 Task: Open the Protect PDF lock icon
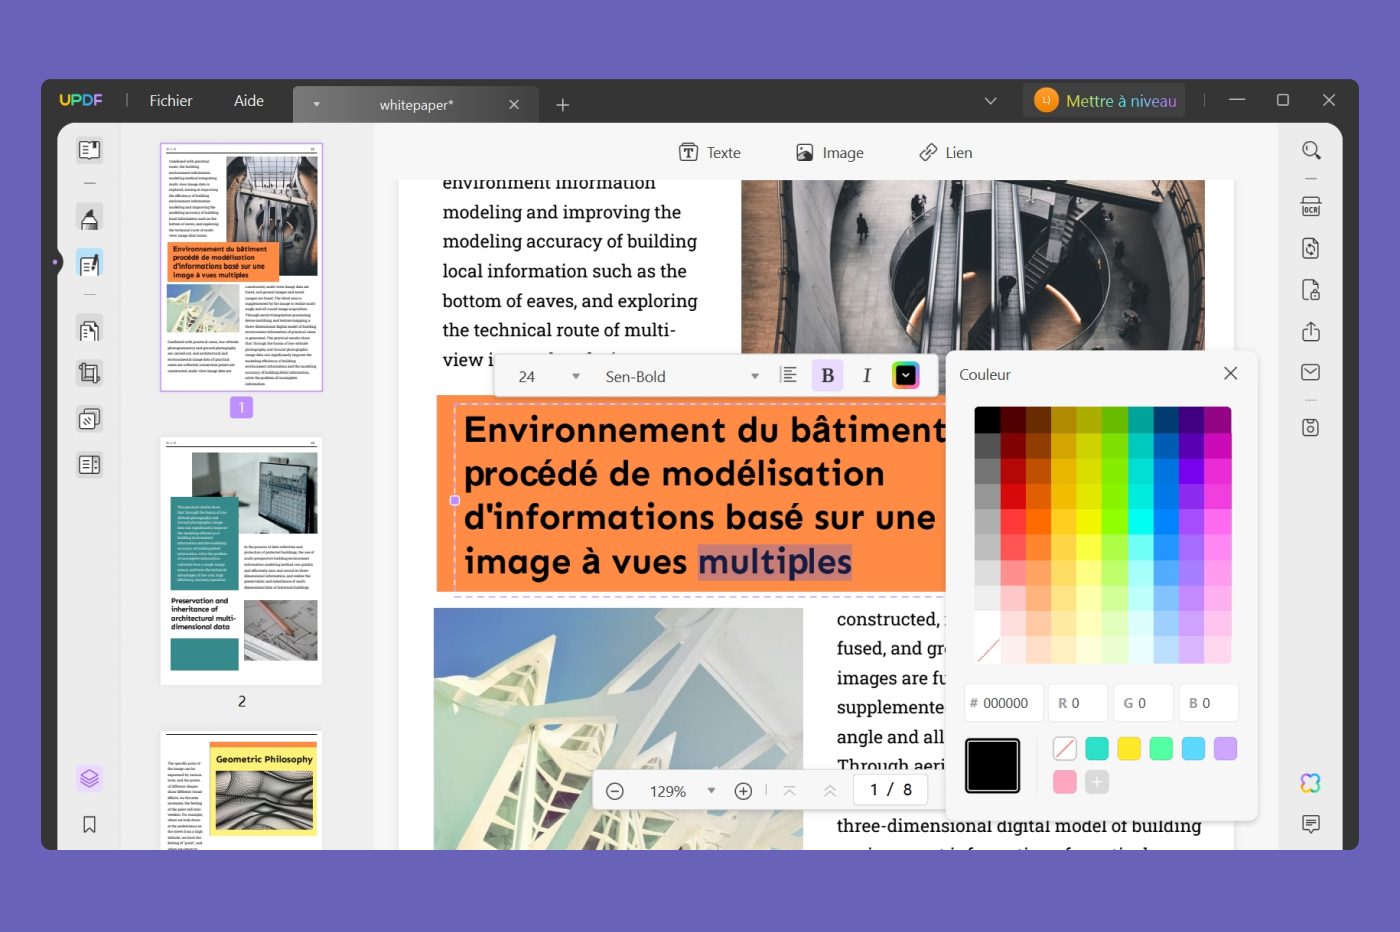point(1311,290)
